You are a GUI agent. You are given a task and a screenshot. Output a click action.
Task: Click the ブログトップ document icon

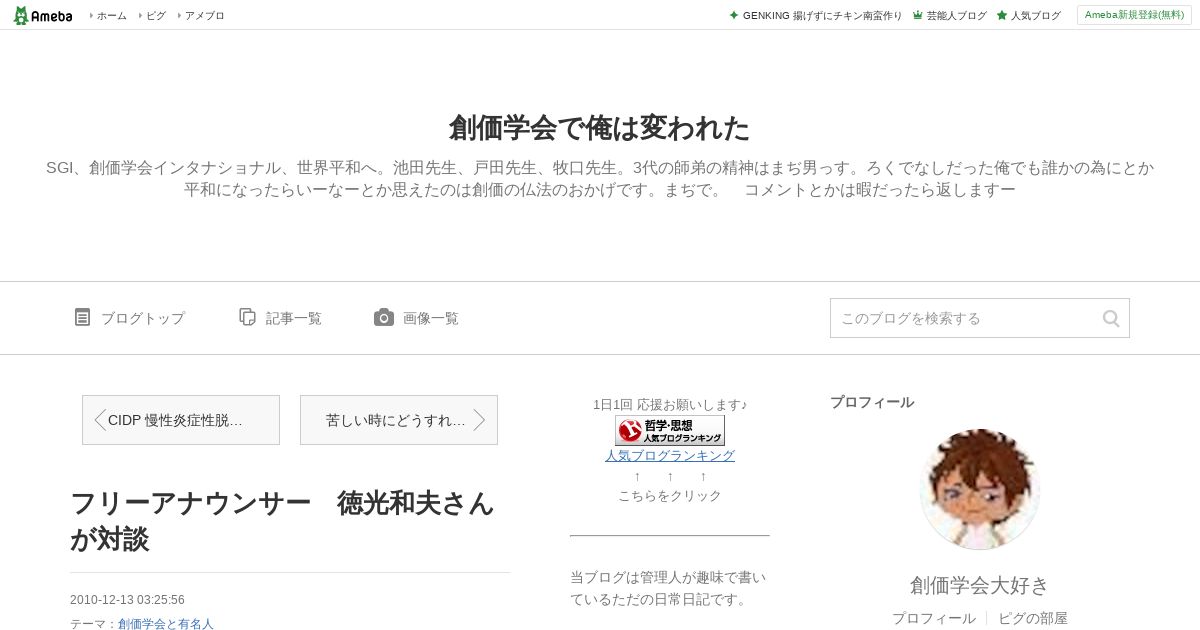pyautogui.click(x=82, y=317)
